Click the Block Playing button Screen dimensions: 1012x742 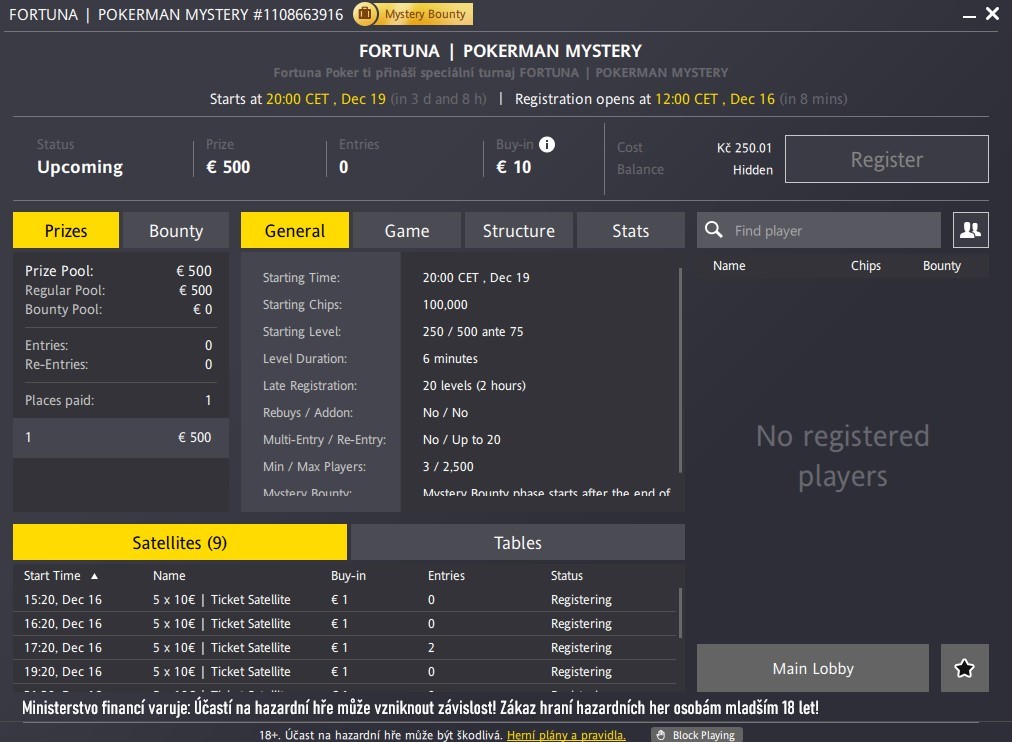tap(697, 735)
